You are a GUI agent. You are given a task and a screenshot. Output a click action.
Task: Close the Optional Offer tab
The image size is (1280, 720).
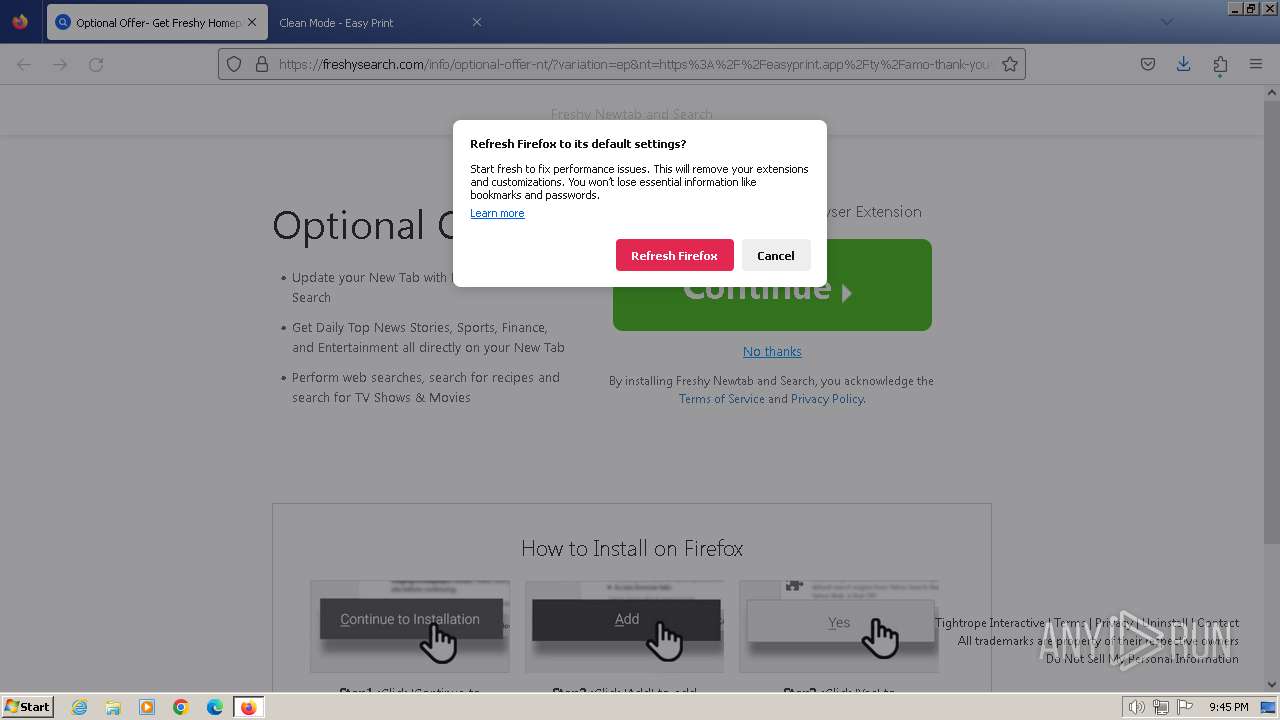(251, 22)
